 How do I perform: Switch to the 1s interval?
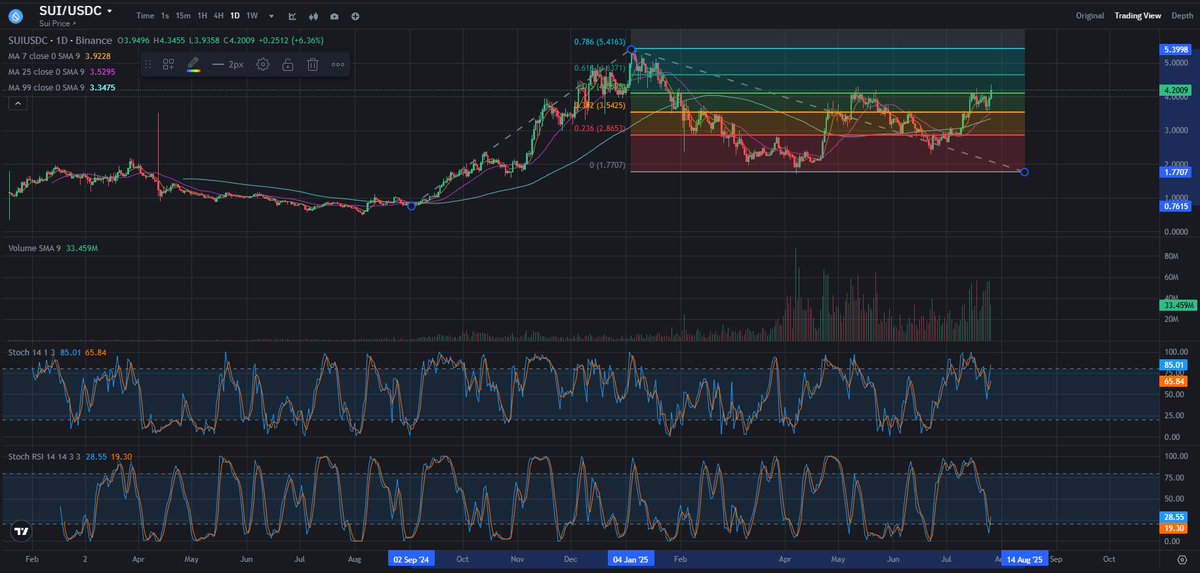pos(165,16)
